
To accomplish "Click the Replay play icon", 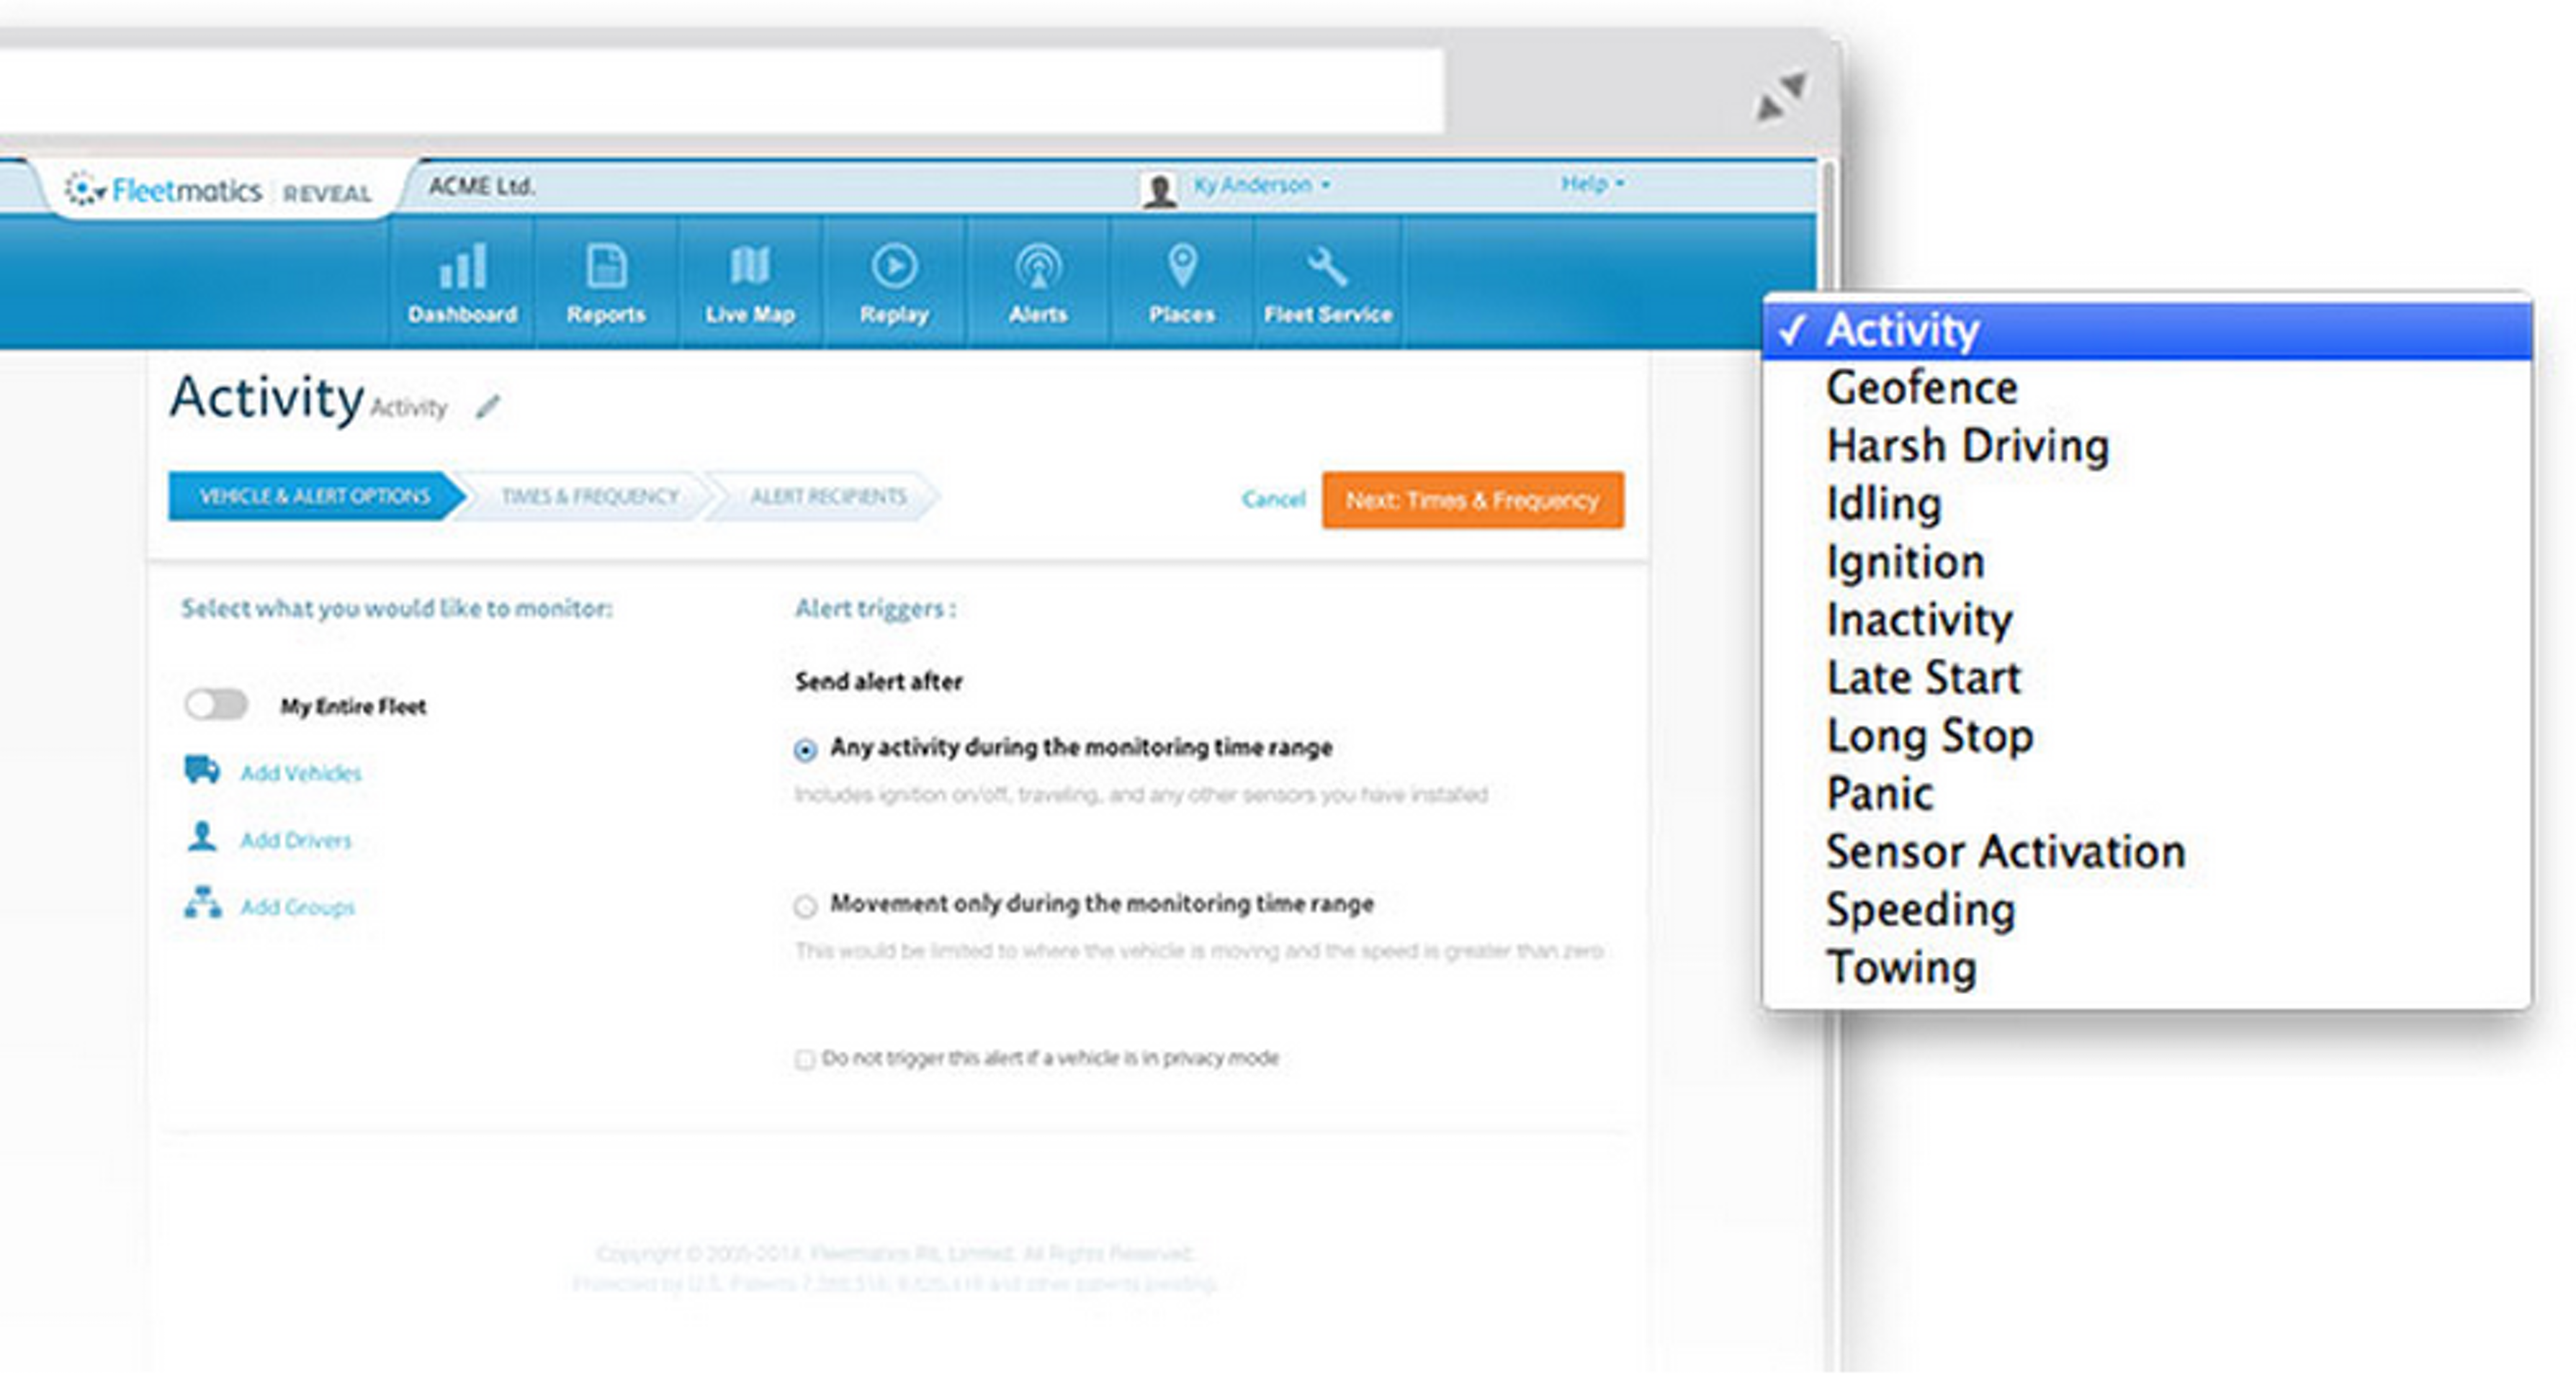I will (894, 267).
